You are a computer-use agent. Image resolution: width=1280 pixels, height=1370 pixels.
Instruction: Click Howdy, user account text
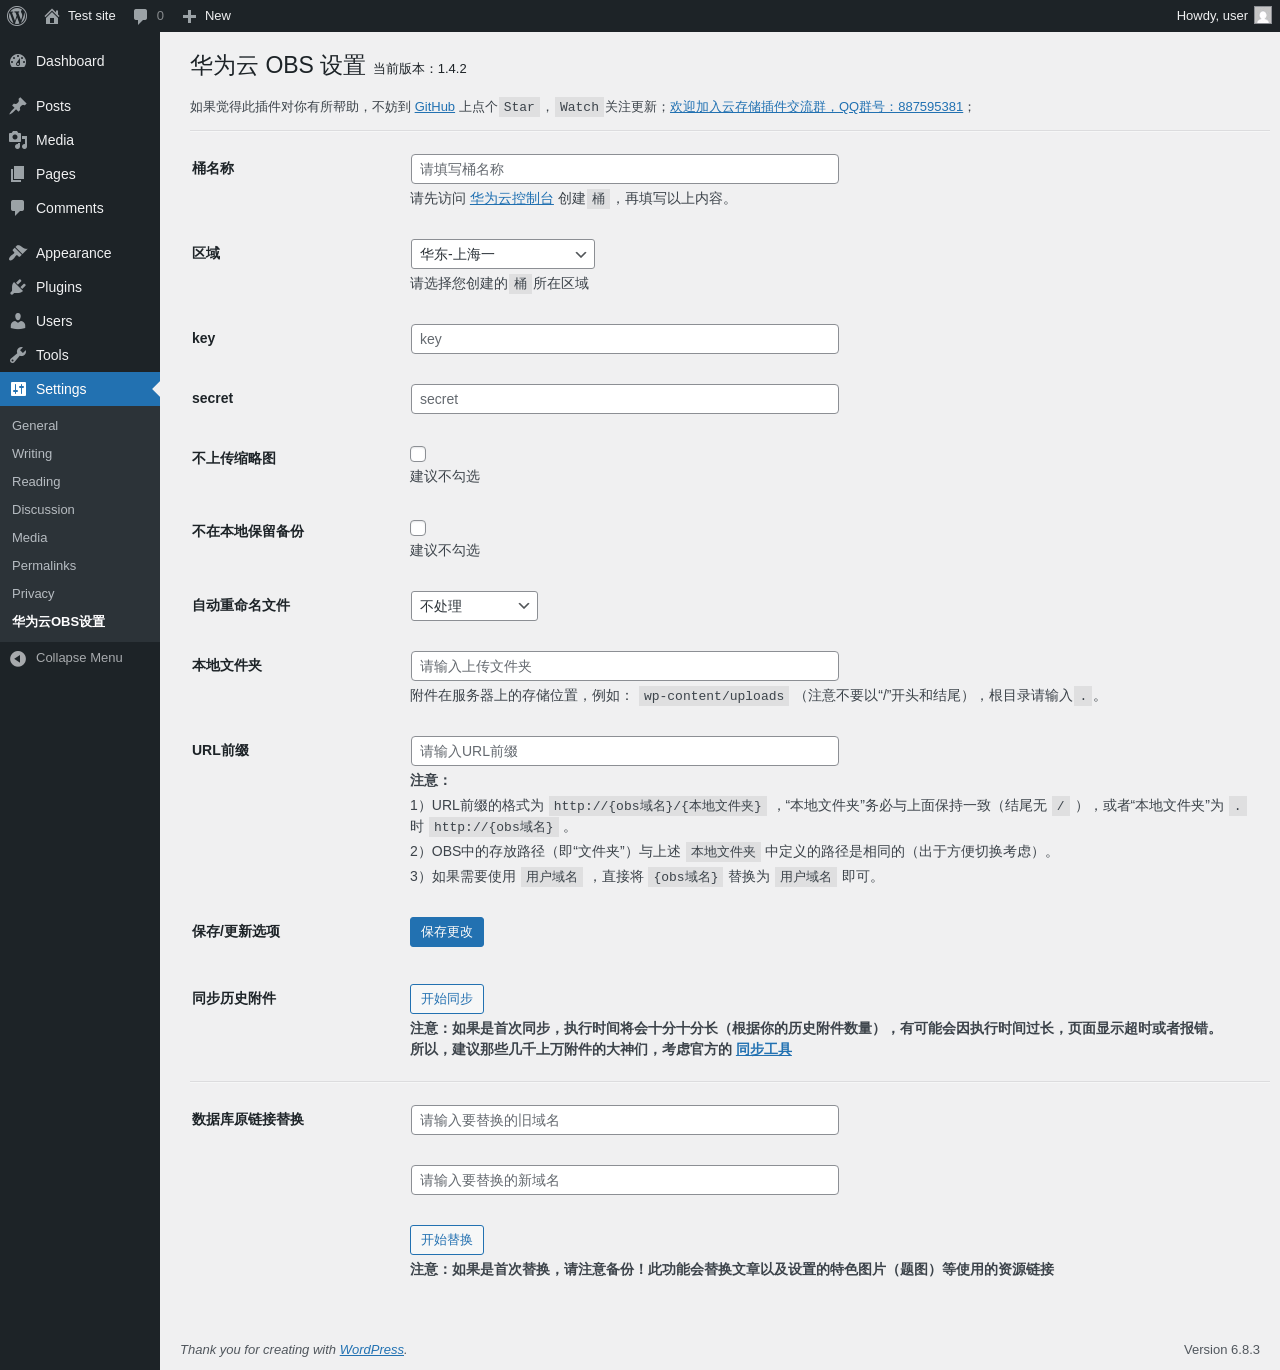click(x=1212, y=16)
